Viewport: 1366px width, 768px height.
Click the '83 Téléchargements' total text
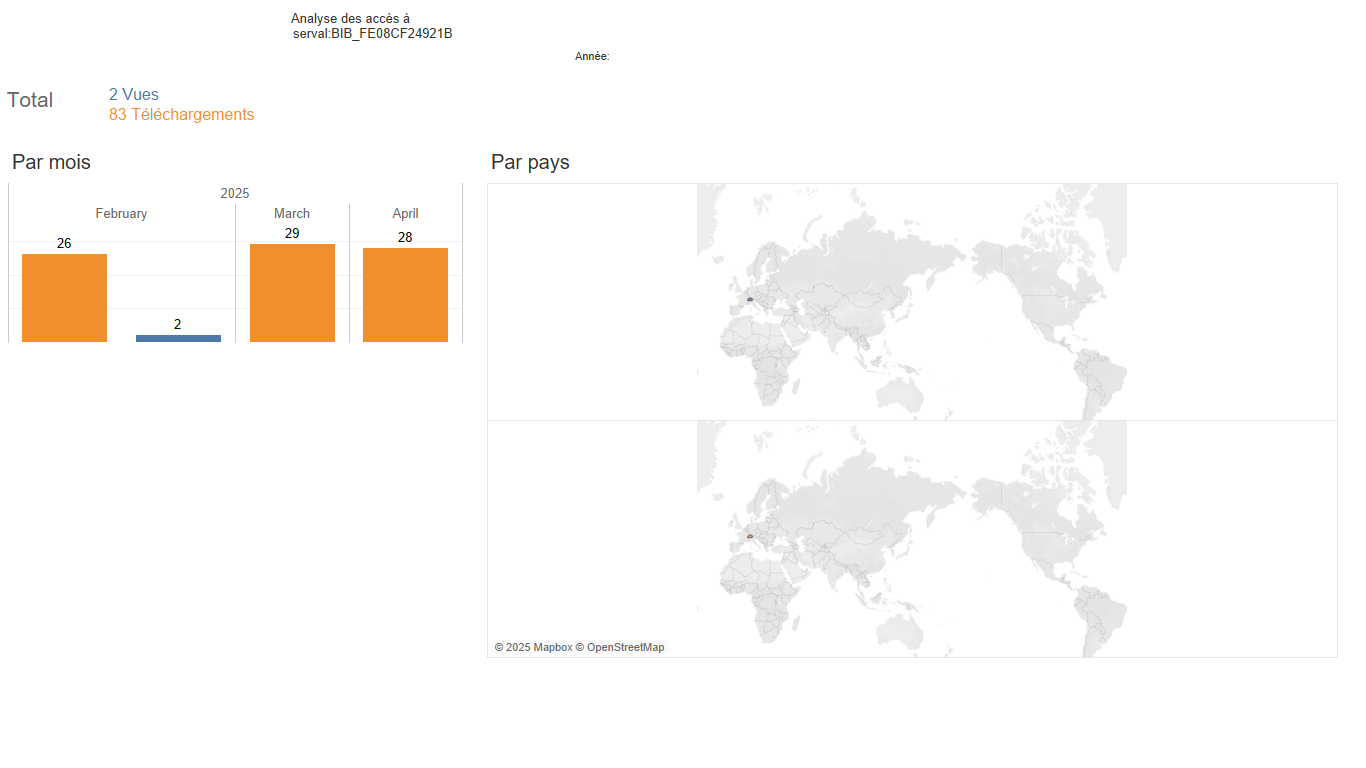coord(182,115)
